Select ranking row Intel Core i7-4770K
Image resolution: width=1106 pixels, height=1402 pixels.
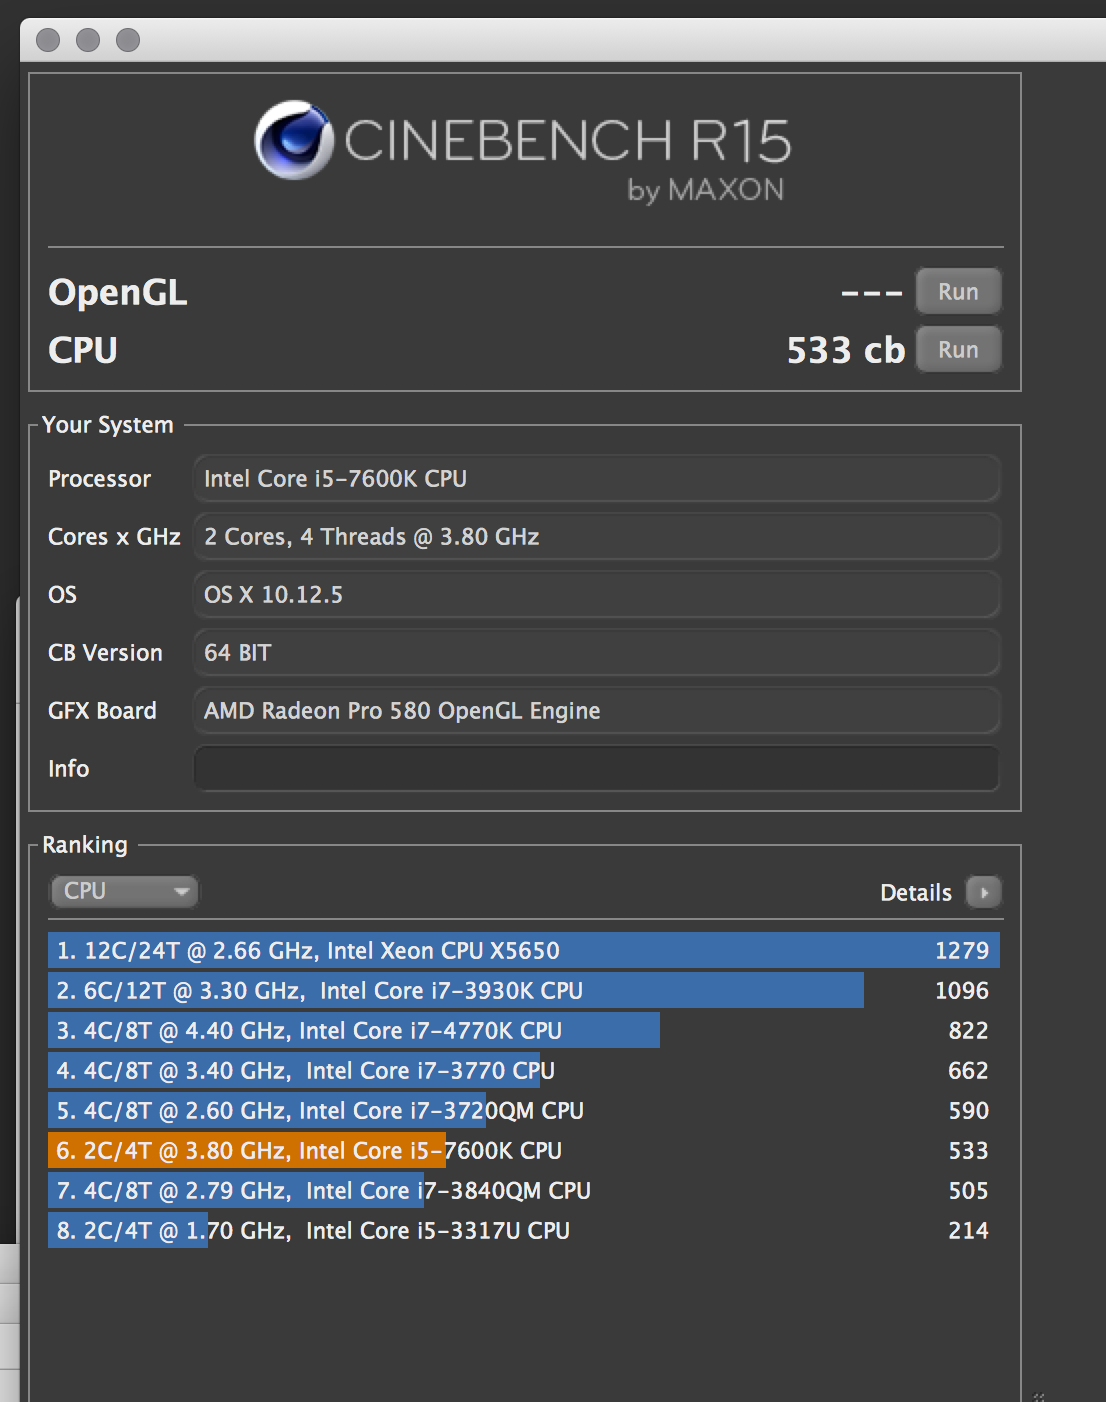(524, 1030)
